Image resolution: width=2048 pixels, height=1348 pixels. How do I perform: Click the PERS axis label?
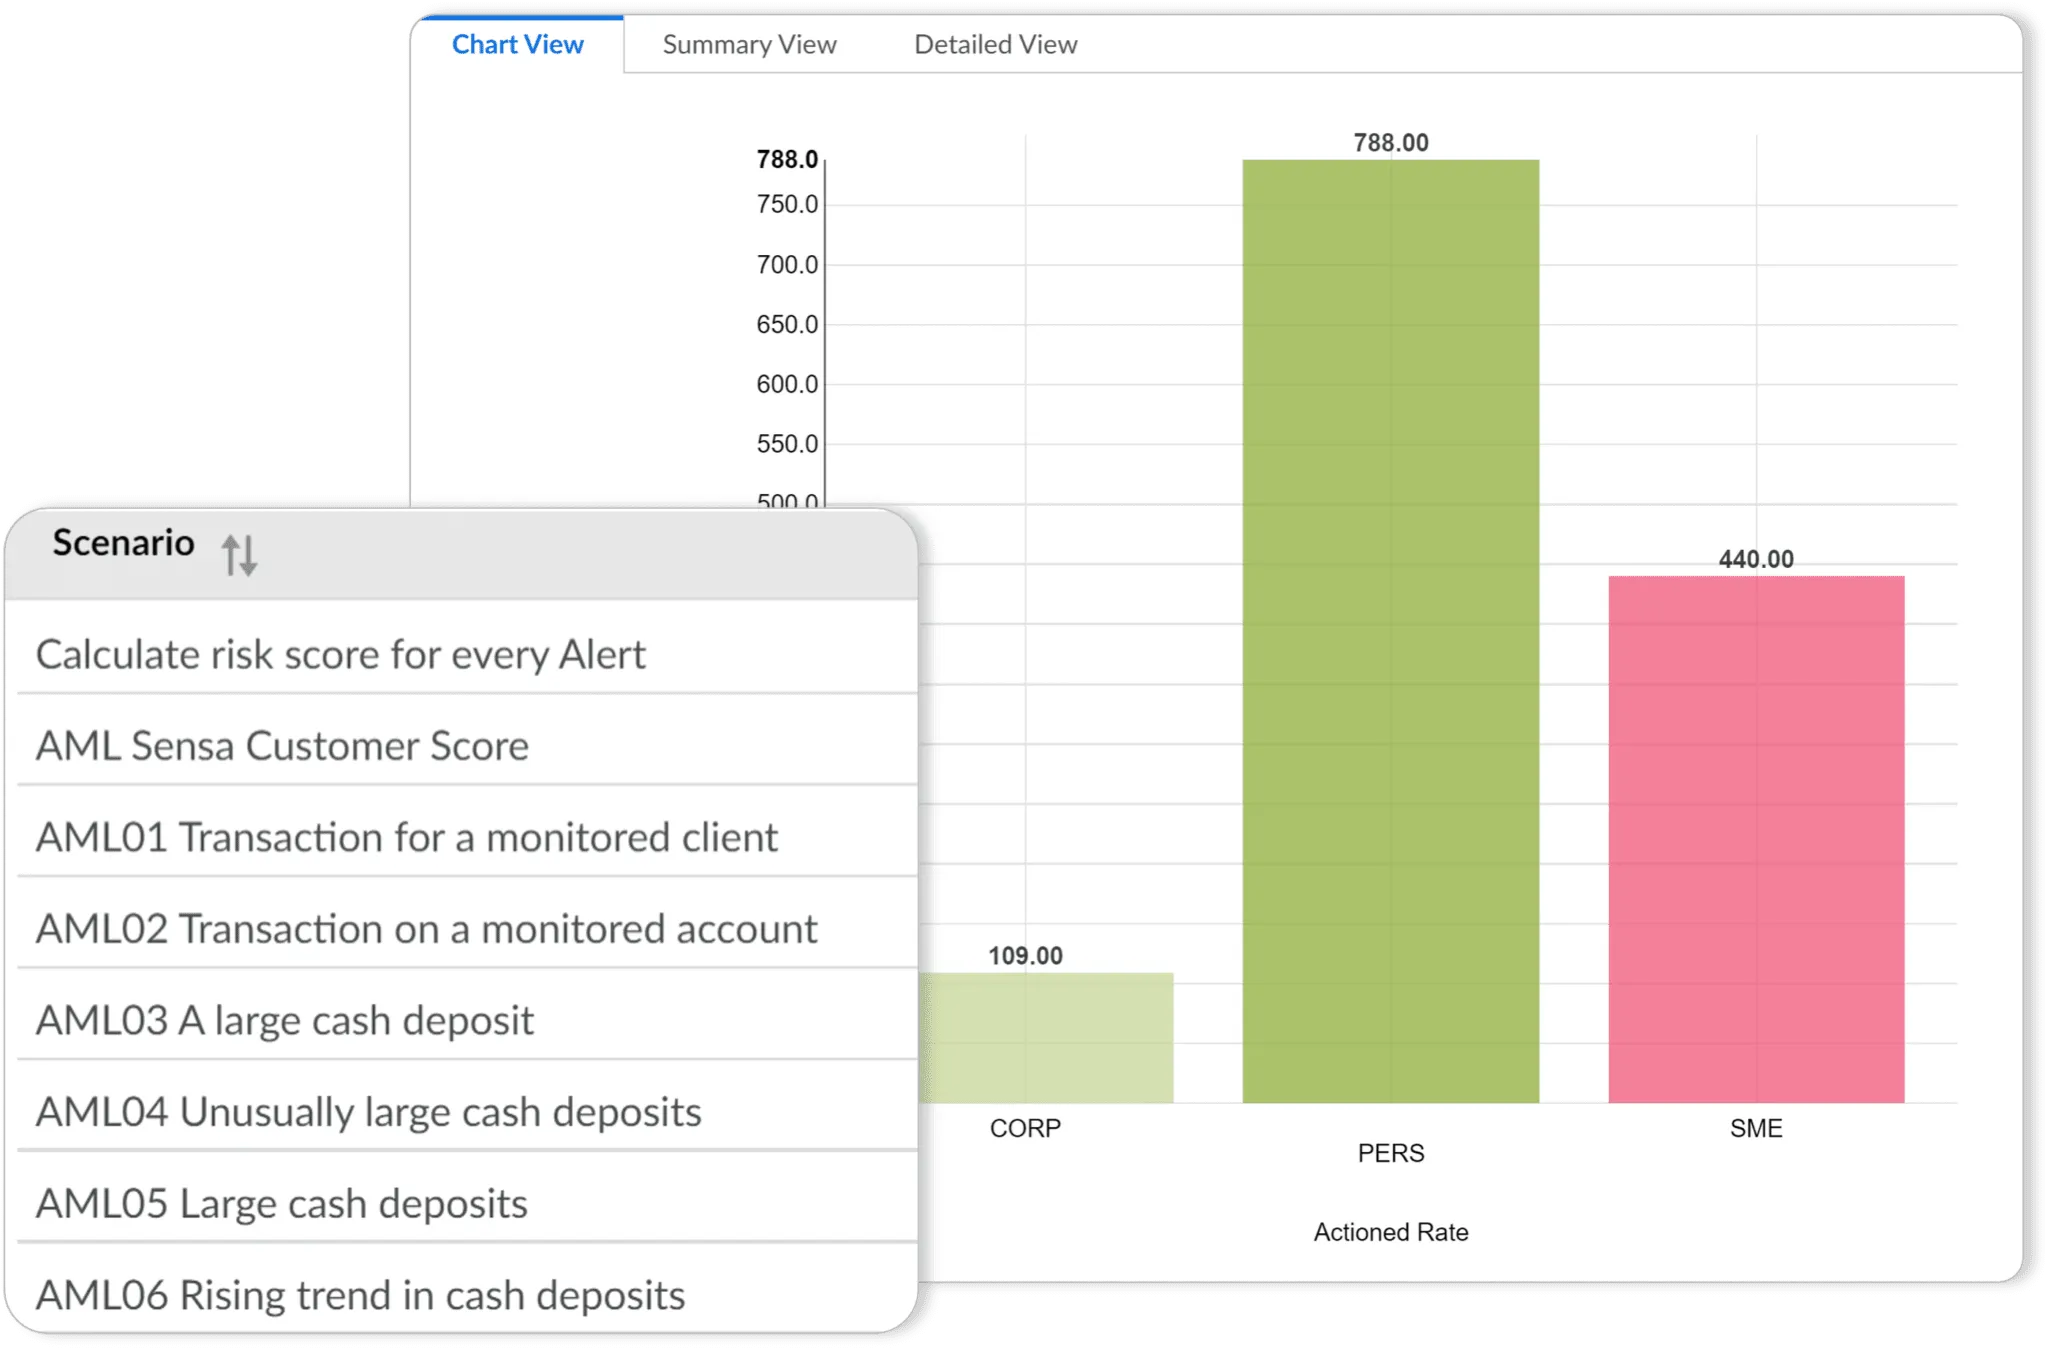click(x=1391, y=1153)
